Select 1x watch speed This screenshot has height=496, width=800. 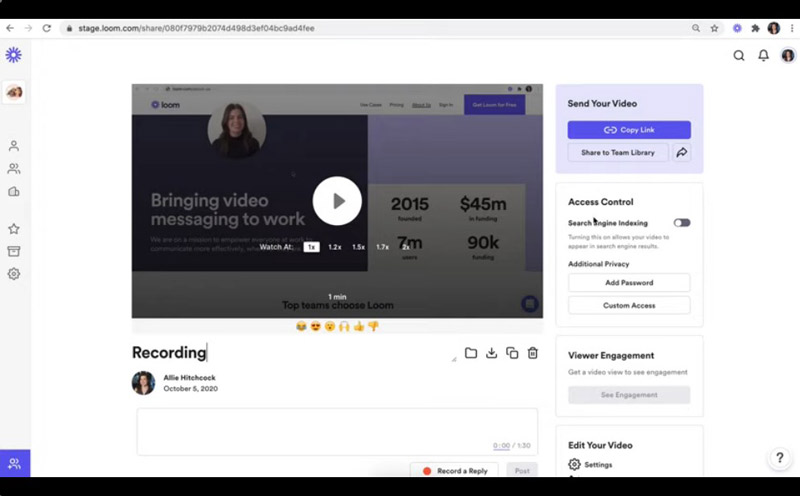click(x=311, y=247)
